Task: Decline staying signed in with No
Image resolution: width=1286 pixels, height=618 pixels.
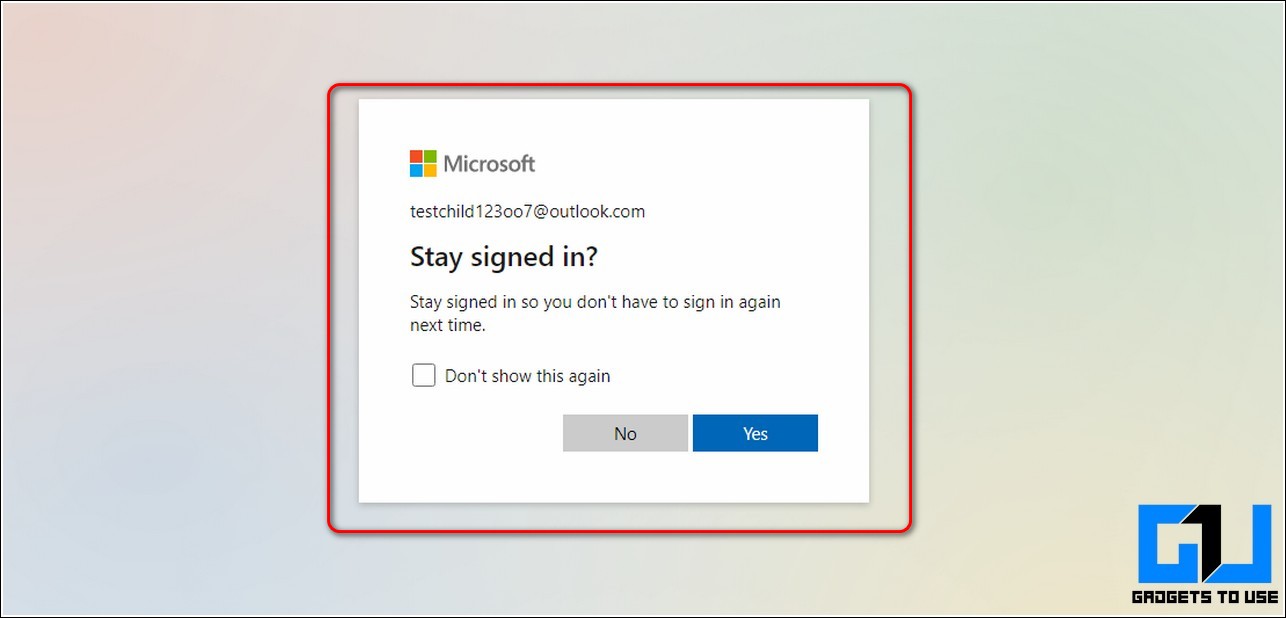Action: click(x=625, y=433)
